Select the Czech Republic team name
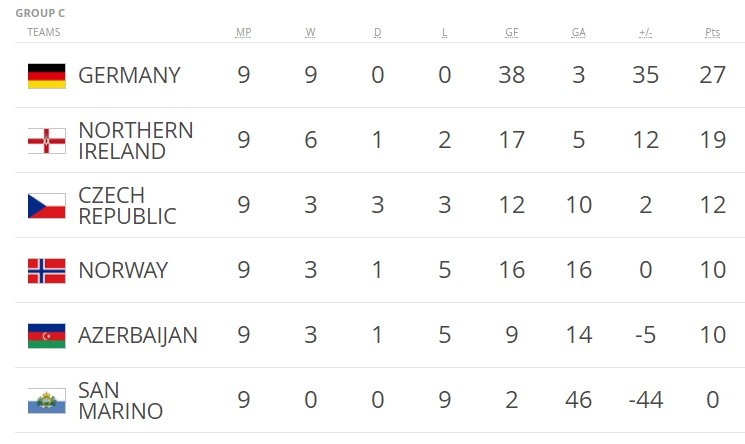745x444 pixels. click(x=126, y=206)
